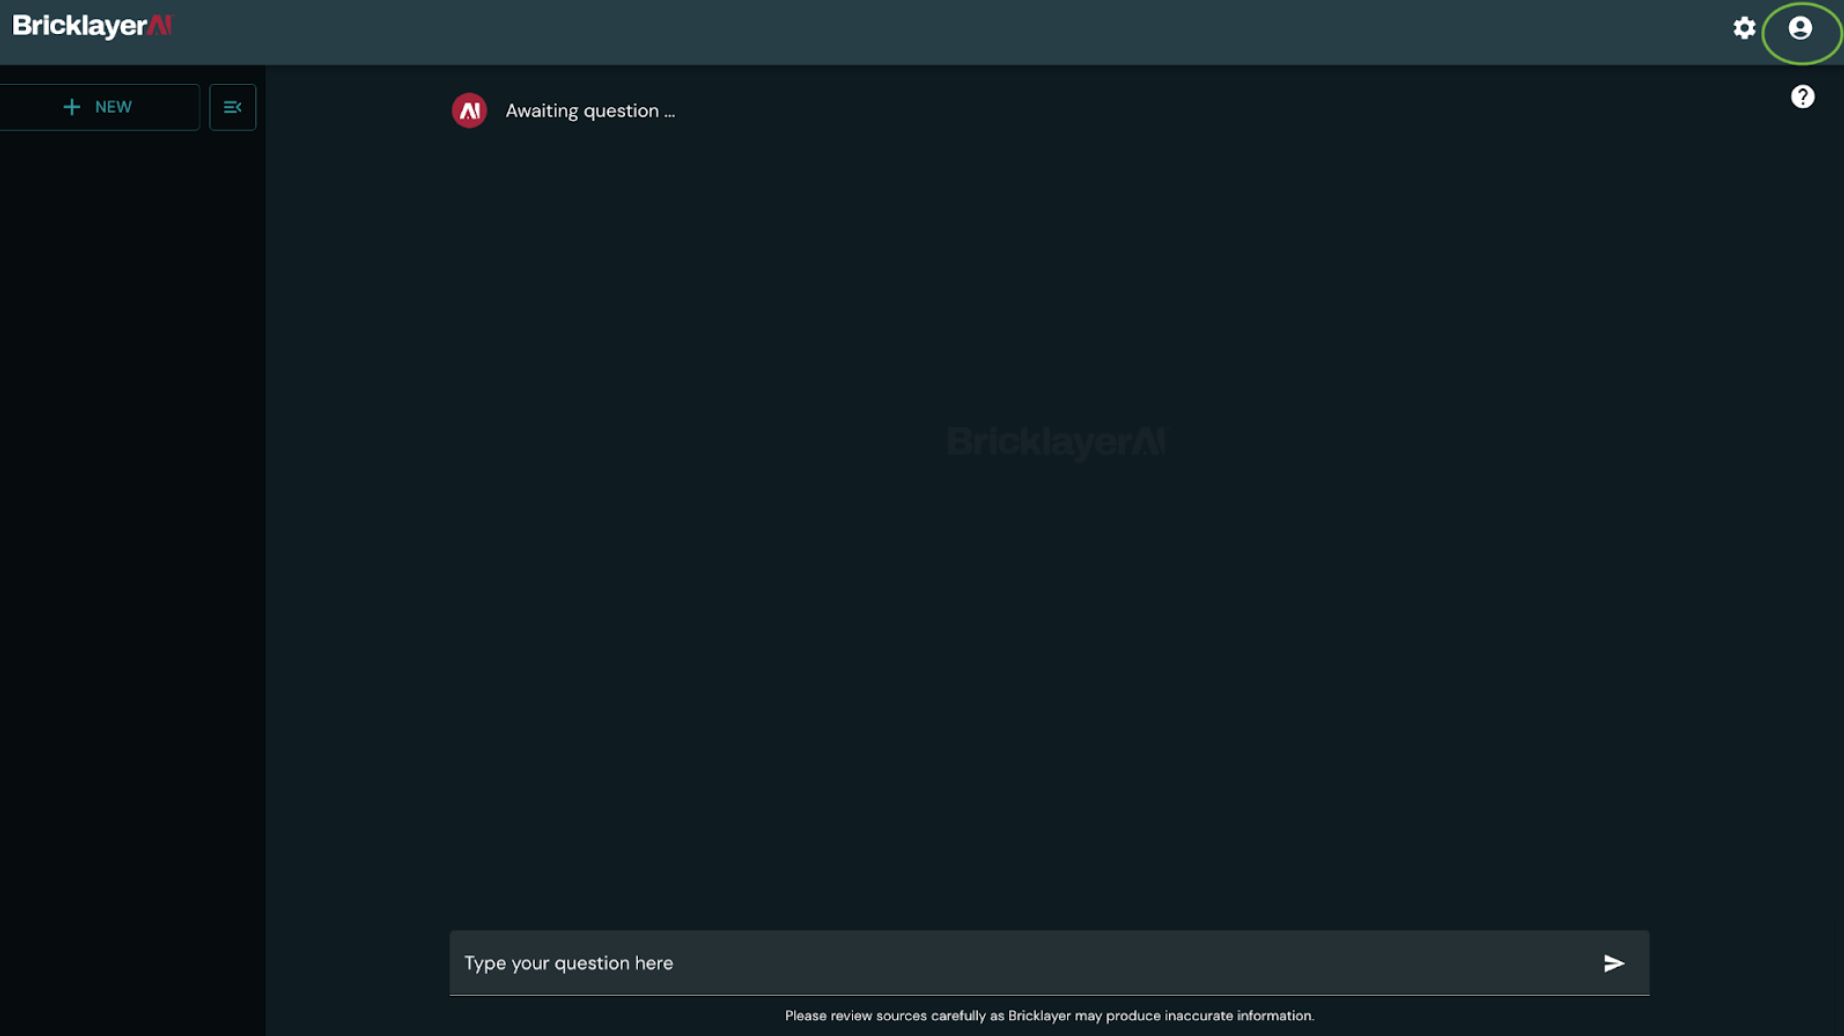Send the question with the arrow icon
Viewport: 1844px width, 1036px height.
point(1613,963)
